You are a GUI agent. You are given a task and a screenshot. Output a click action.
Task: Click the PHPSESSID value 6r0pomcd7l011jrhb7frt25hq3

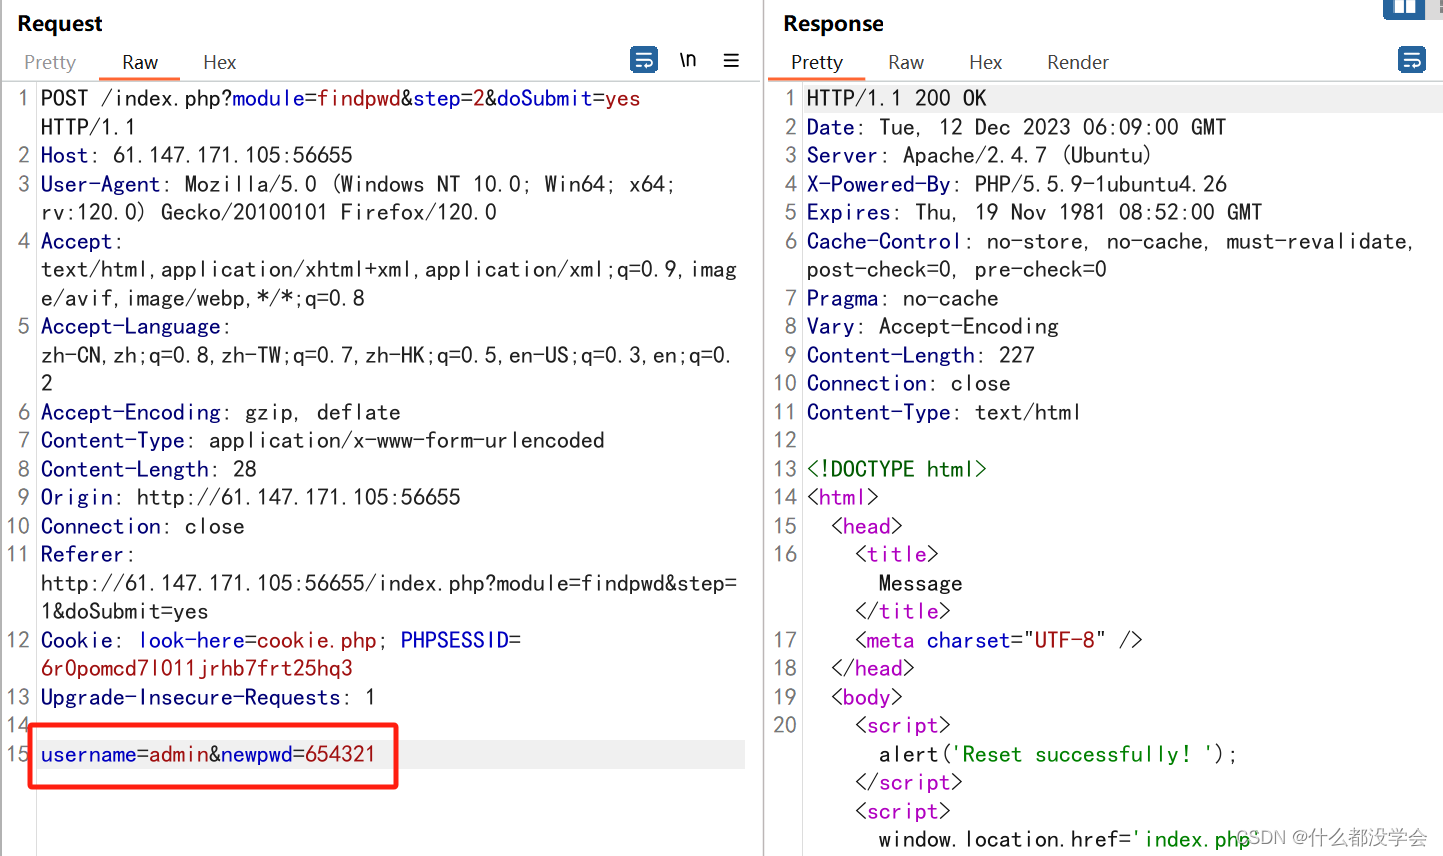197,668
